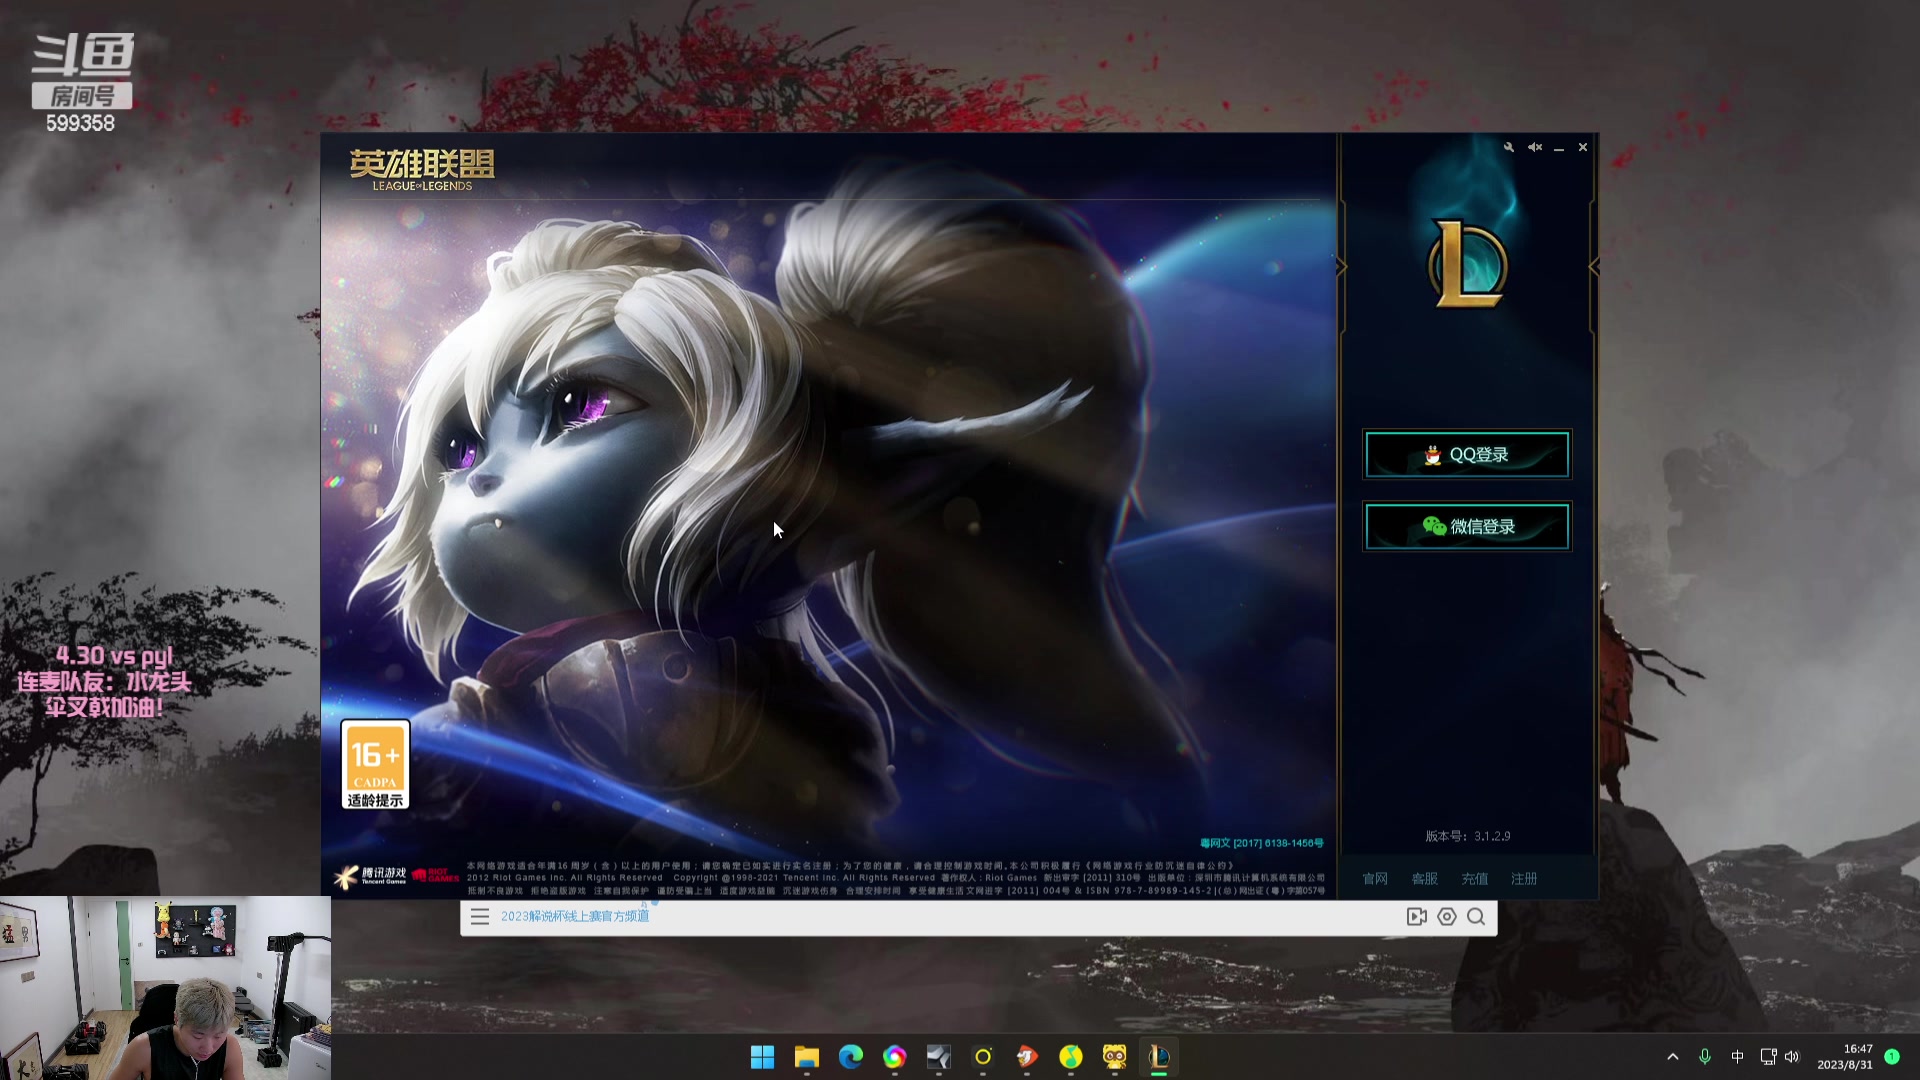Open the colorful ring app on taskbar
The height and width of the screenshot is (1080, 1920).
pos(895,1057)
